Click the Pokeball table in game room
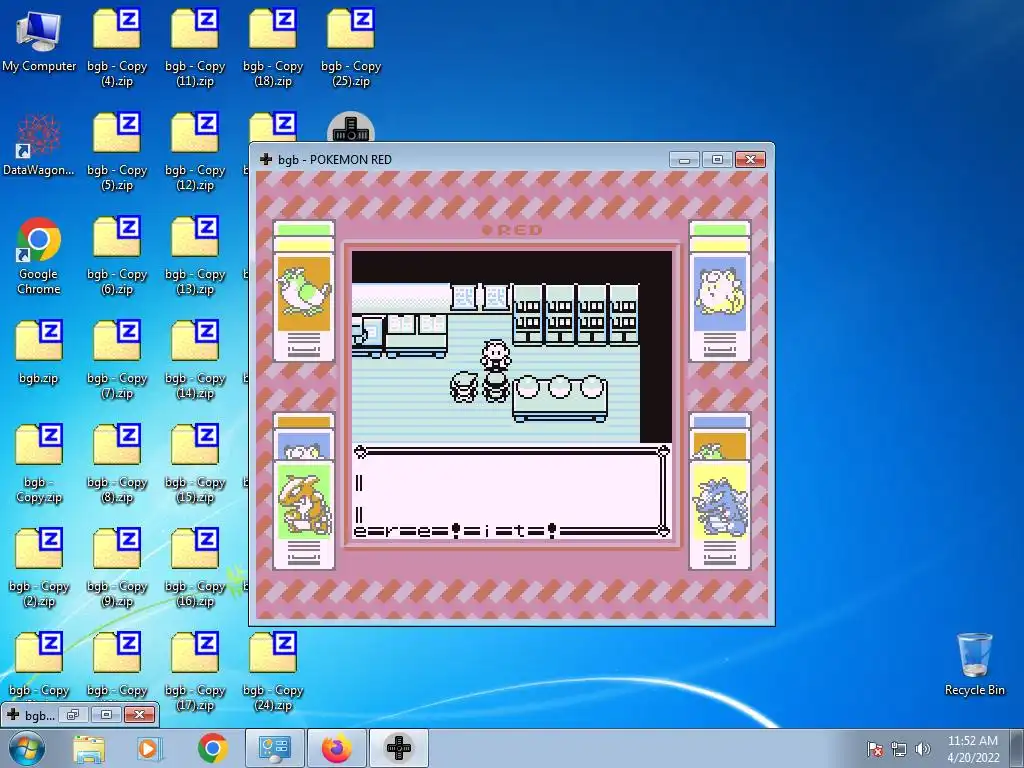The image size is (1024, 768). (x=560, y=397)
